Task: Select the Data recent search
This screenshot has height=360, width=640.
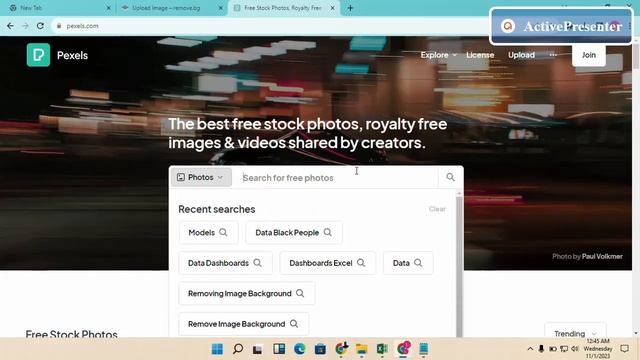Action: pyautogui.click(x=408, y=263)
